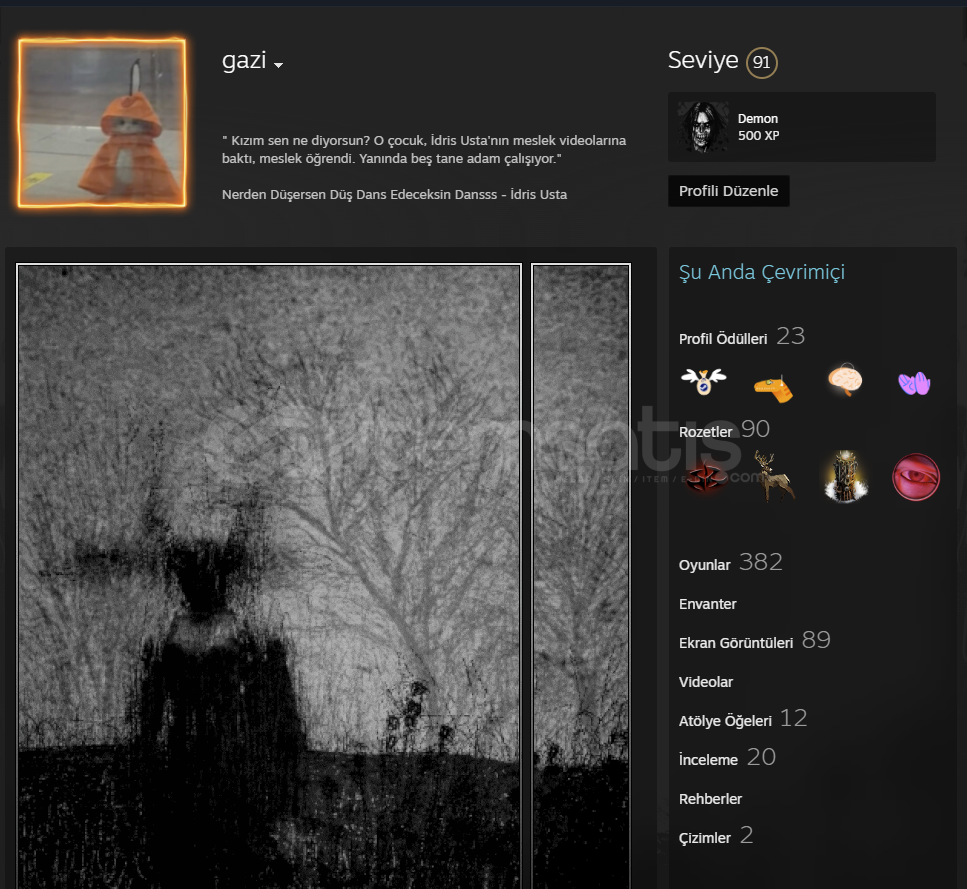Viewport: 967px width, 889px height.
Task: Open the İnceleme reviews link
Action: [708, 760]
